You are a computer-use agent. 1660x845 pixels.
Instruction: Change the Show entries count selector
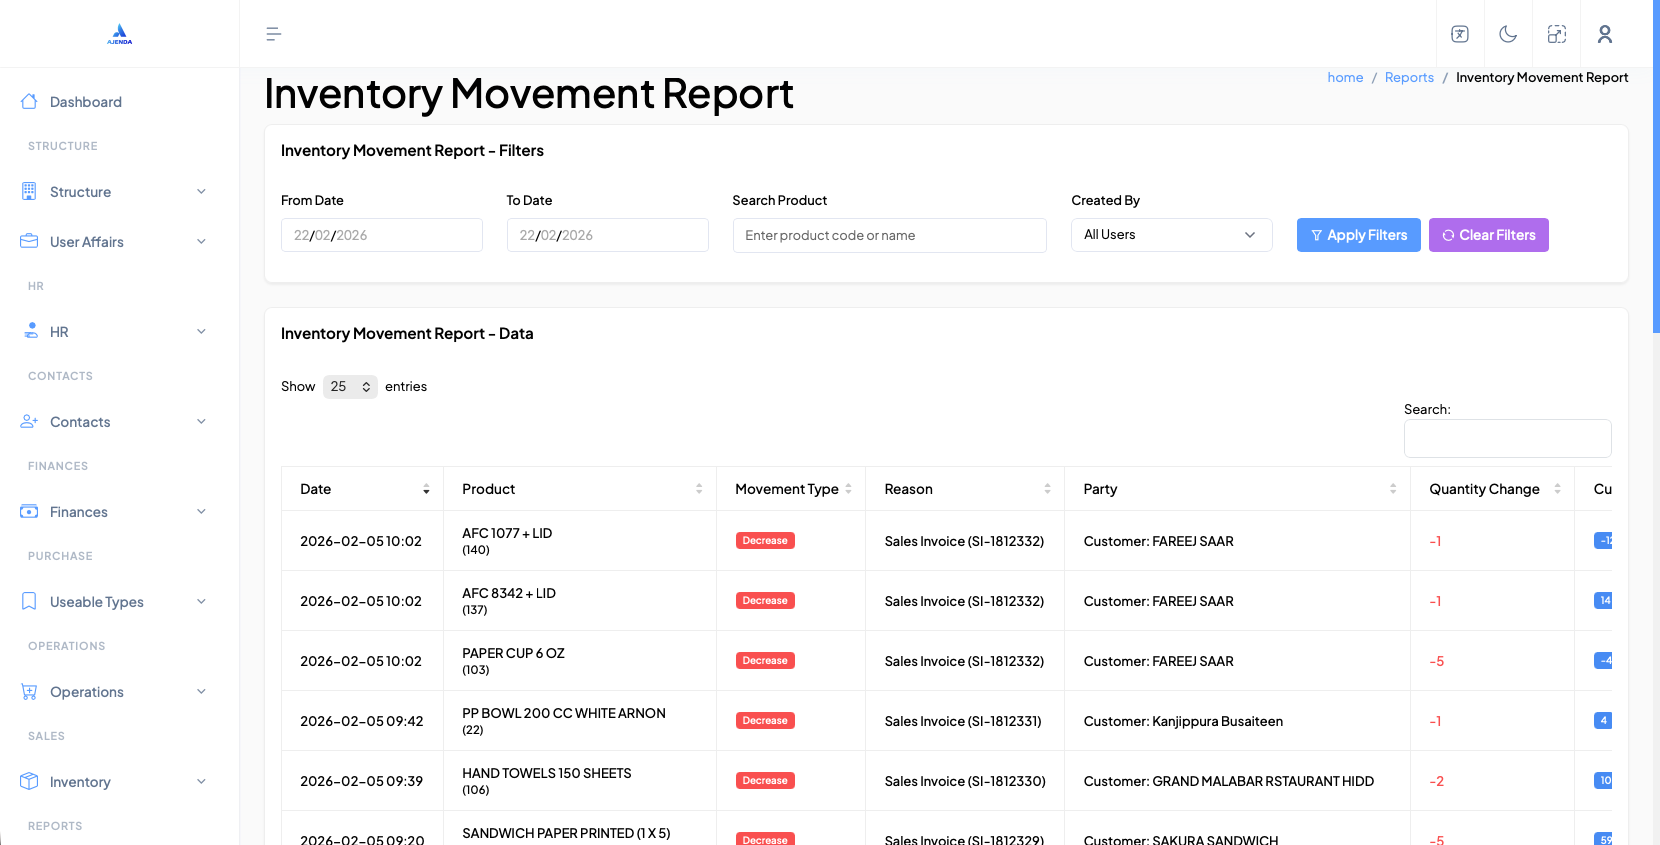point(350,387)
